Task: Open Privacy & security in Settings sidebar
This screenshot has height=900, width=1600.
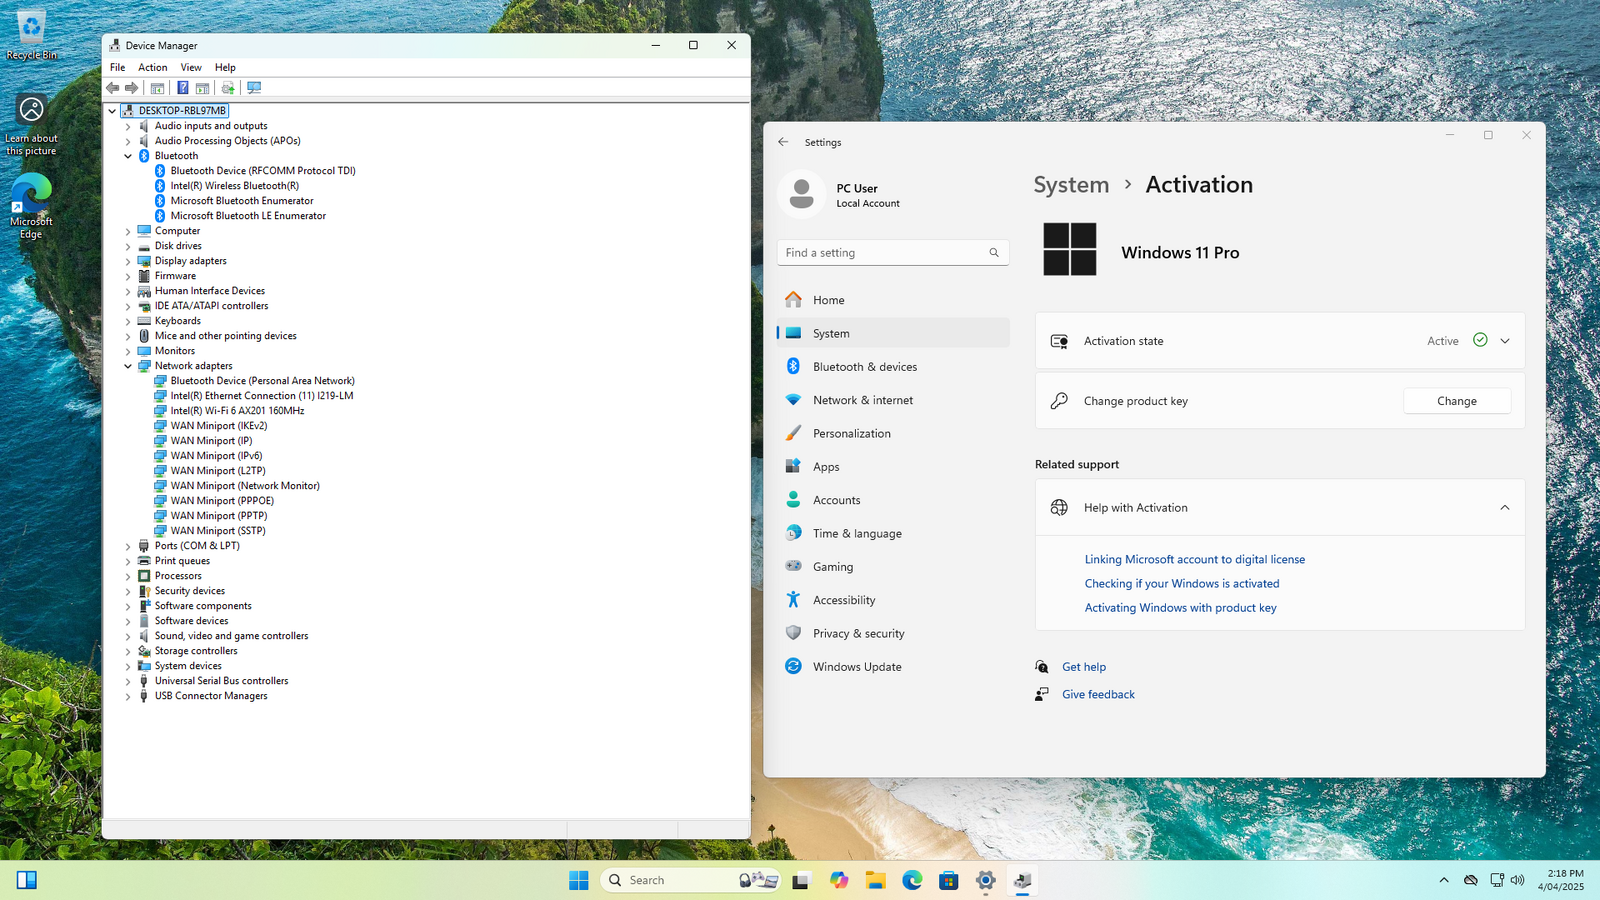Action: [893, 634]
